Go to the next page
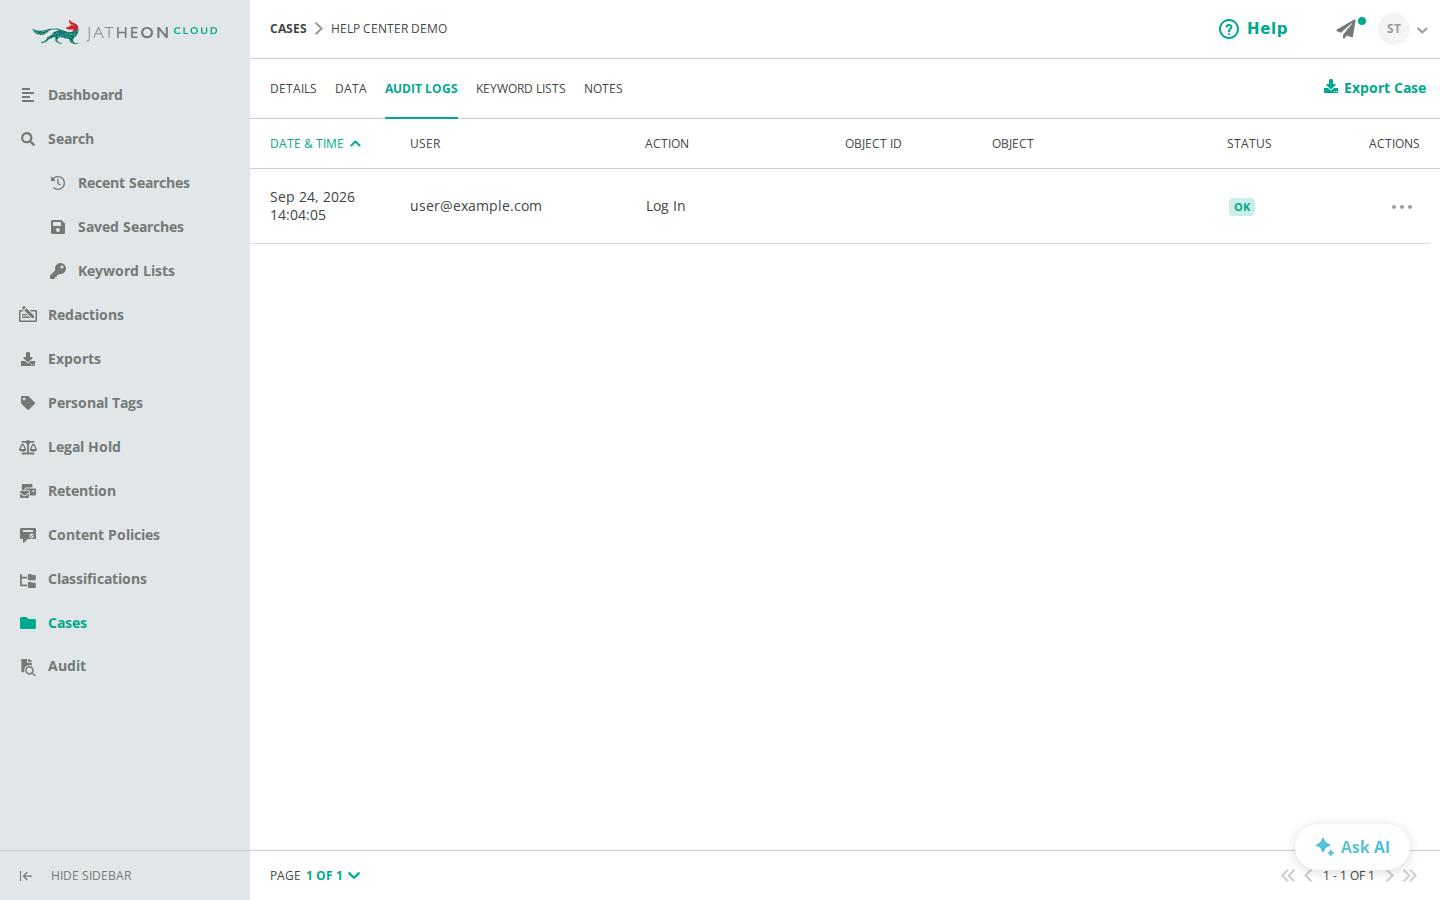The image size is (1440, 900). pyautogui.click(x=1390, y=876)
